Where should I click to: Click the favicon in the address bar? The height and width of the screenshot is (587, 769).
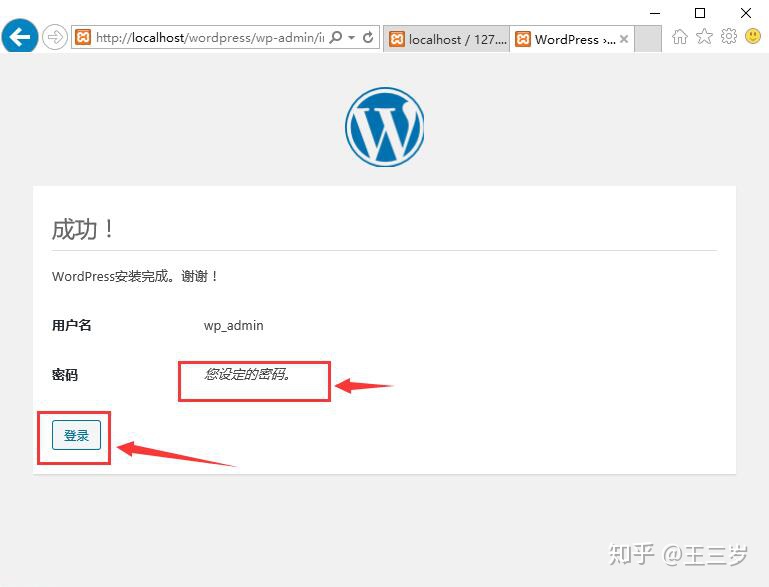click(83, 37)
